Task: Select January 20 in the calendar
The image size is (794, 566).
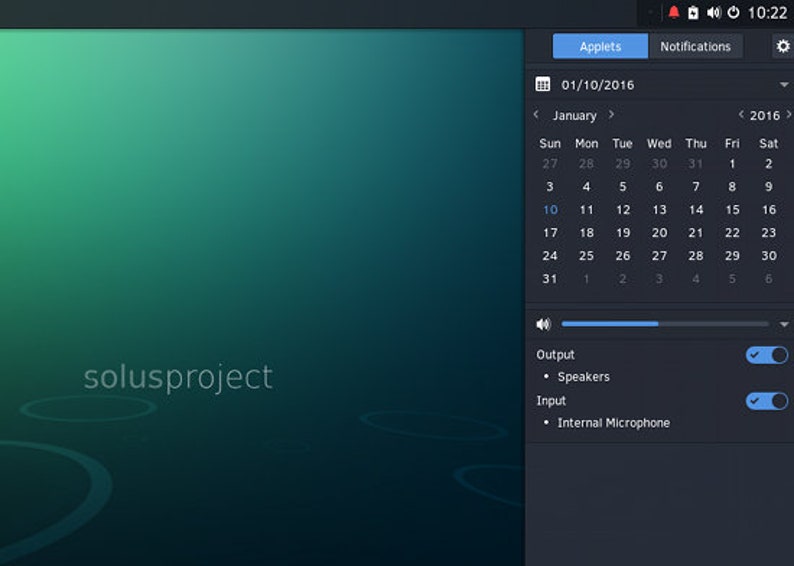Action: [x=659, y=233]
